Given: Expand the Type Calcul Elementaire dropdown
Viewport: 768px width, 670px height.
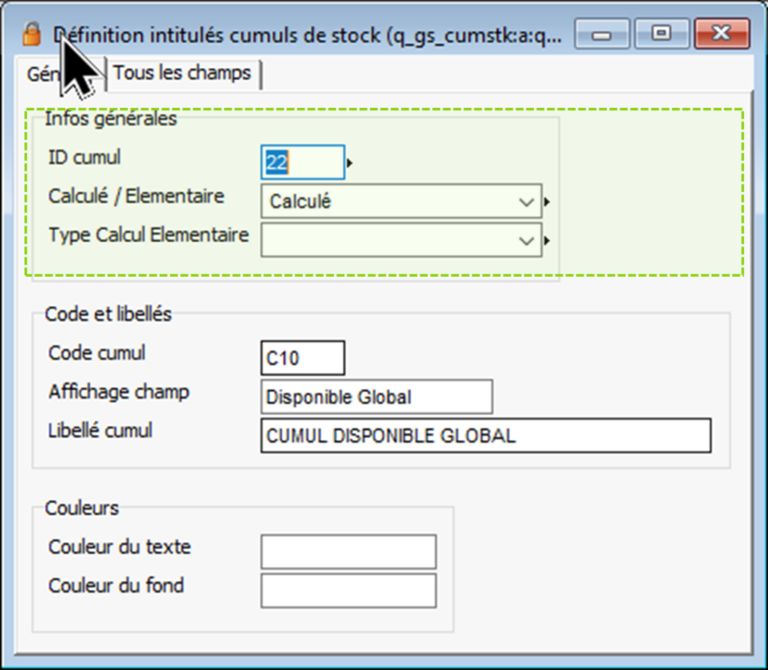Looking at the screenshot, I should point(527,240).
